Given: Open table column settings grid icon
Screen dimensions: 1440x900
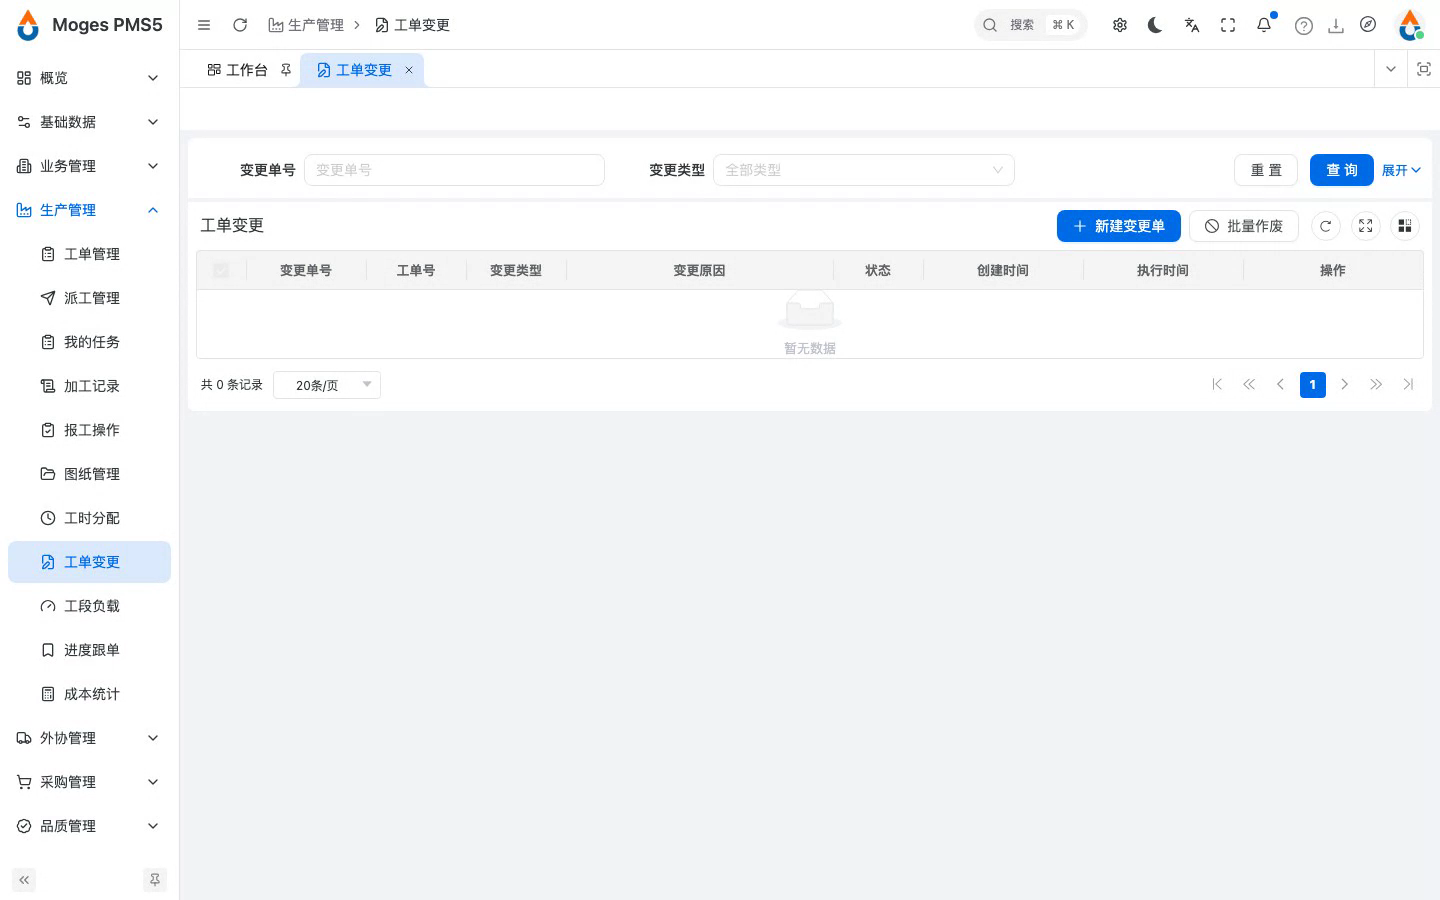Looking at the screenshot, I should point(1405,226).
